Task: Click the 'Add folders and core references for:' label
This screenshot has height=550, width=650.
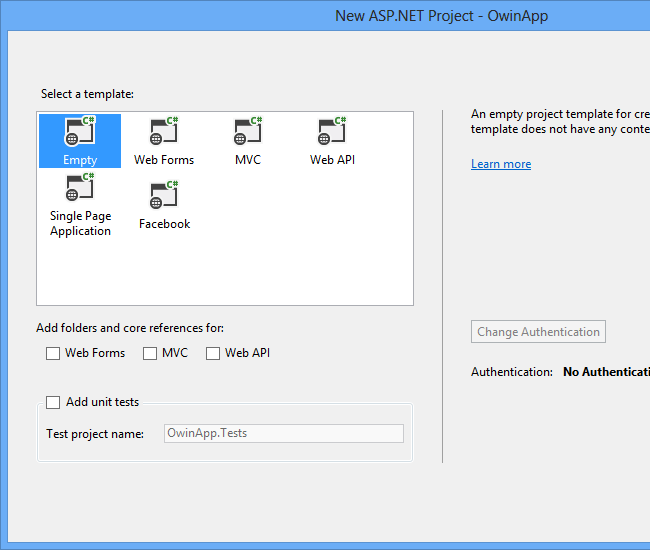Action: (130, 328)
